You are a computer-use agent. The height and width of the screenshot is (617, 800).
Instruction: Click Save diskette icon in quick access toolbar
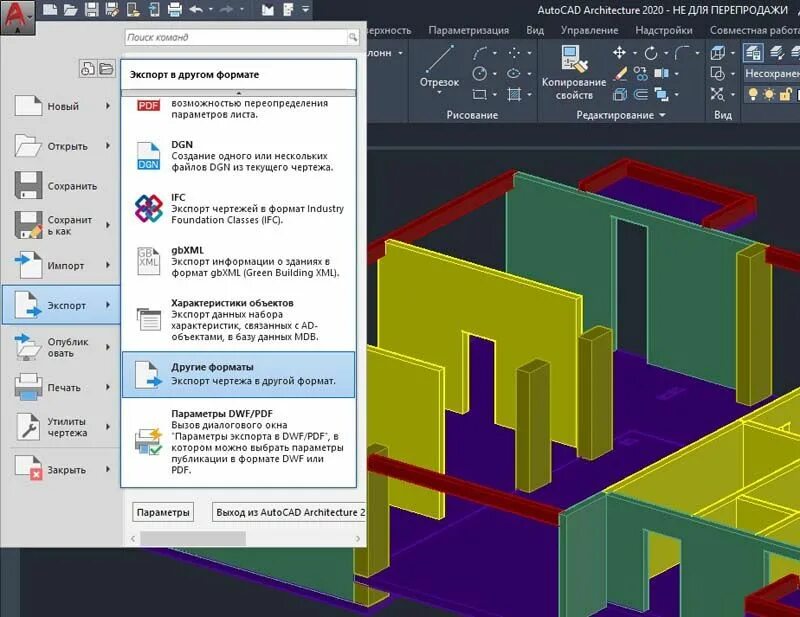pos(92,9)
